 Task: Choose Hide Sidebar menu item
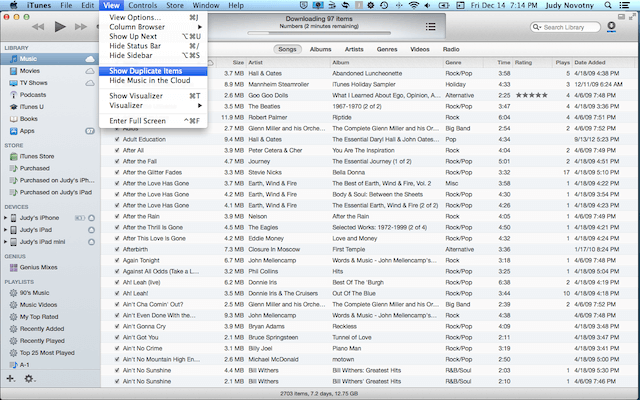[x=153, y=56]
